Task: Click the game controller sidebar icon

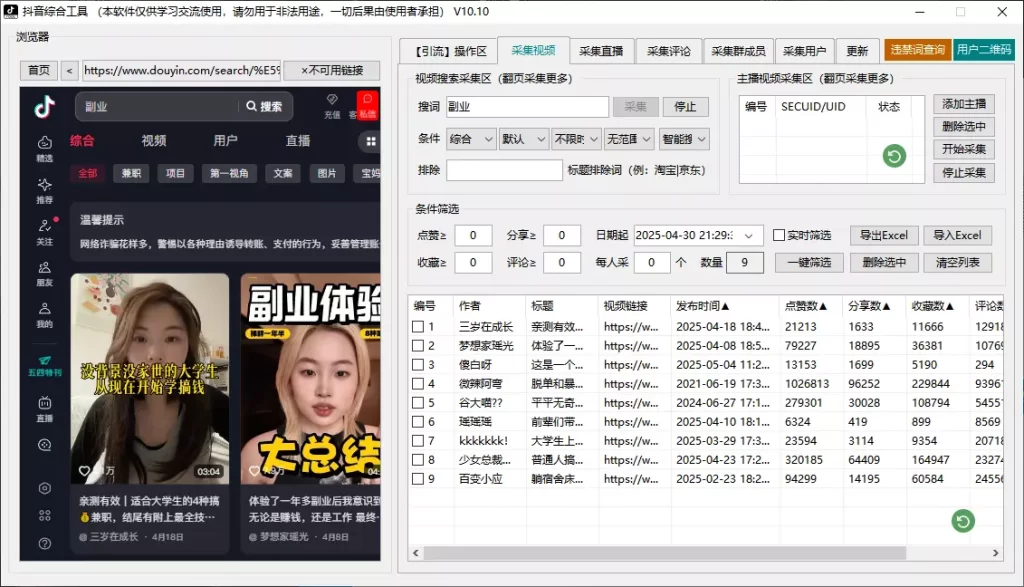Action: pos(44,445)
